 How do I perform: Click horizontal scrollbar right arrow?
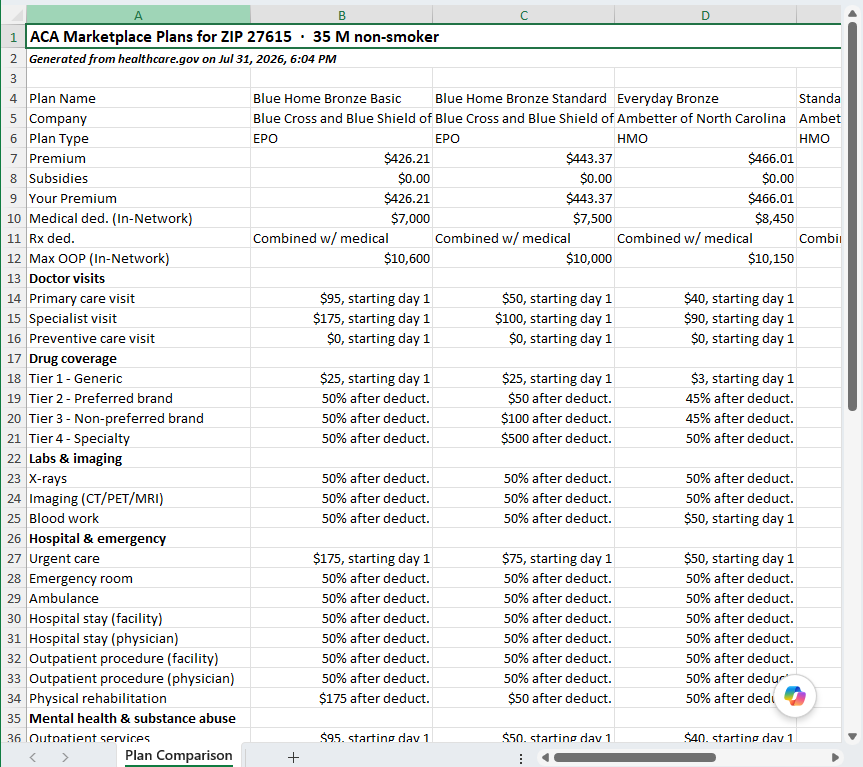point(835,758)
